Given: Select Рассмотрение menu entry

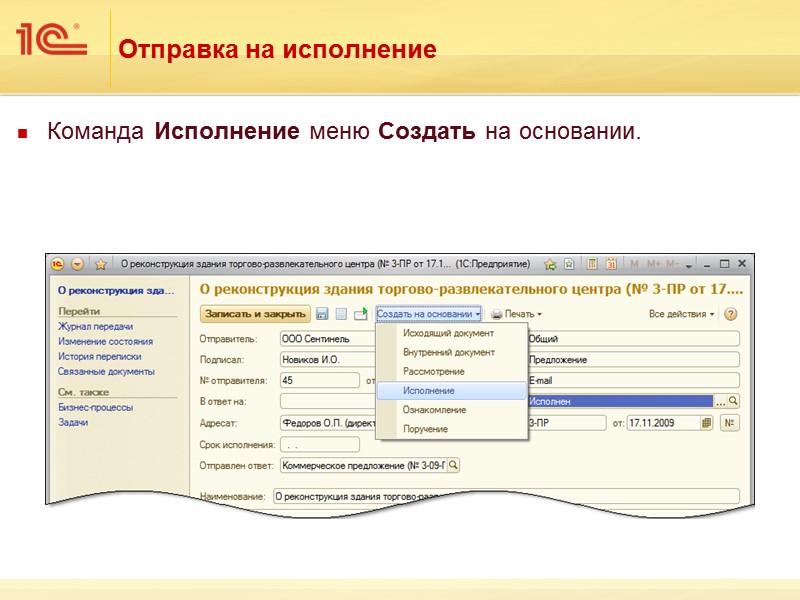Looking at the screenshot, I should tap(434, 371).
